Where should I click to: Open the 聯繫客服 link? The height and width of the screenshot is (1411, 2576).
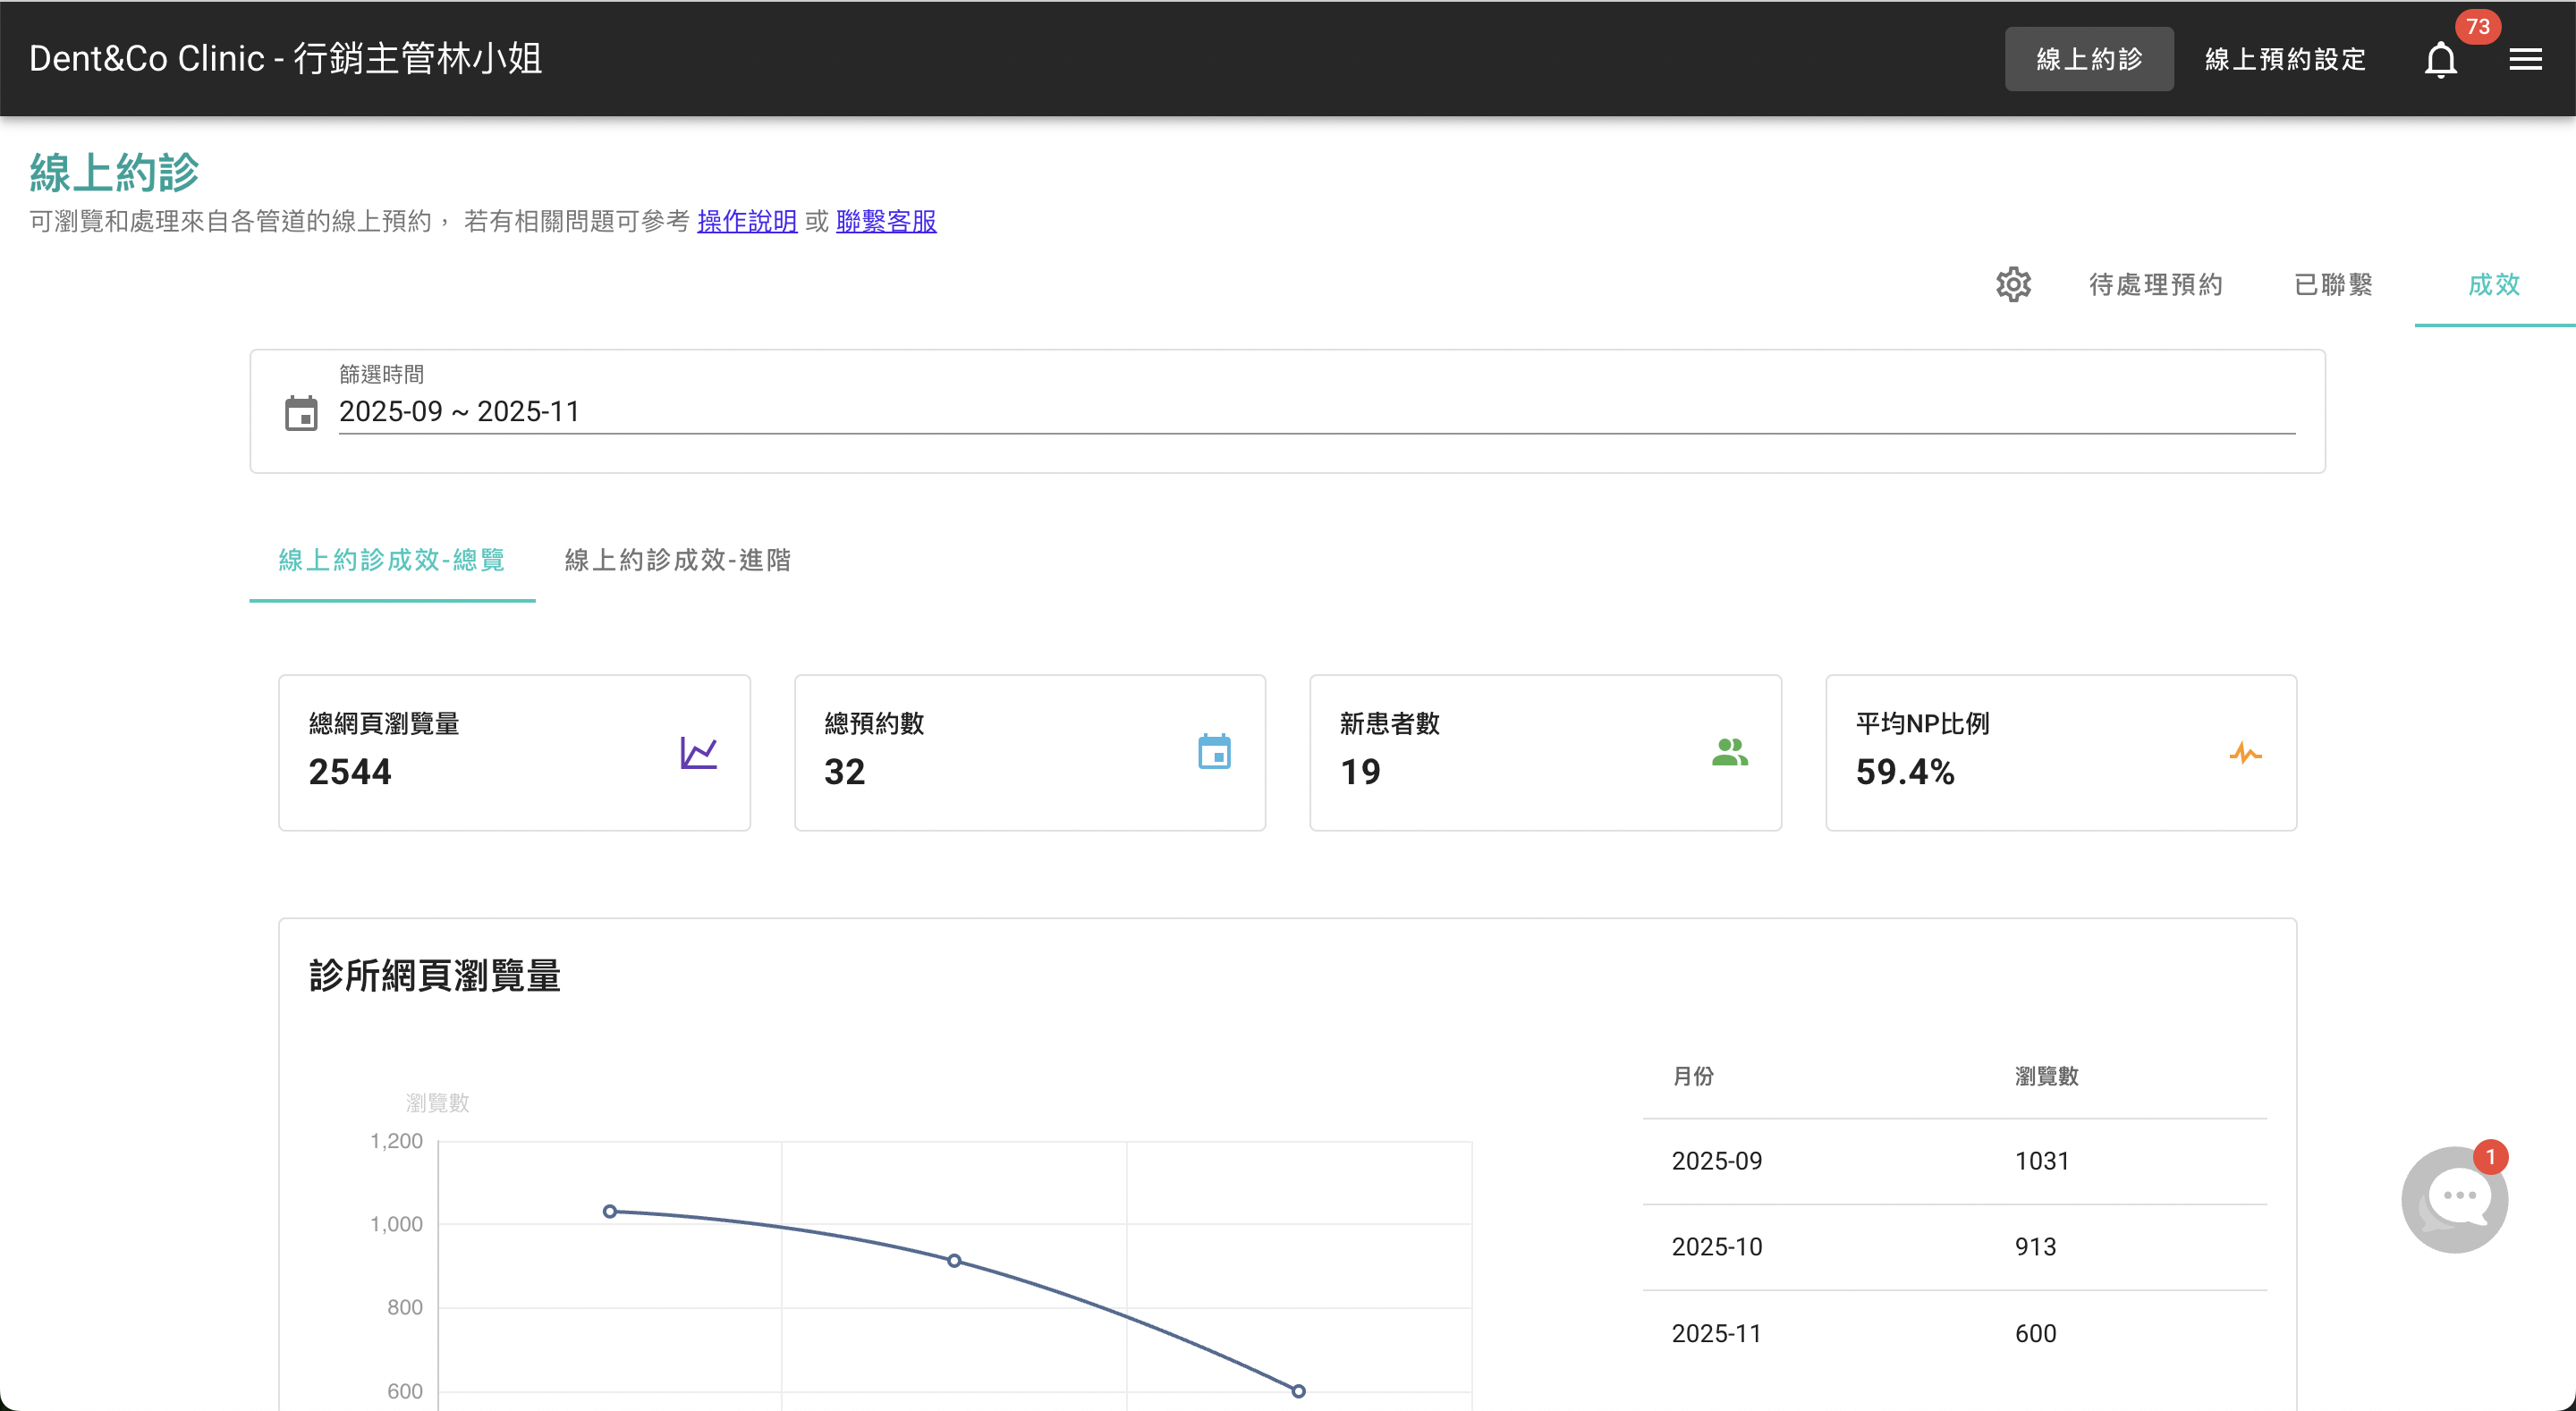(x=886, y=221)
